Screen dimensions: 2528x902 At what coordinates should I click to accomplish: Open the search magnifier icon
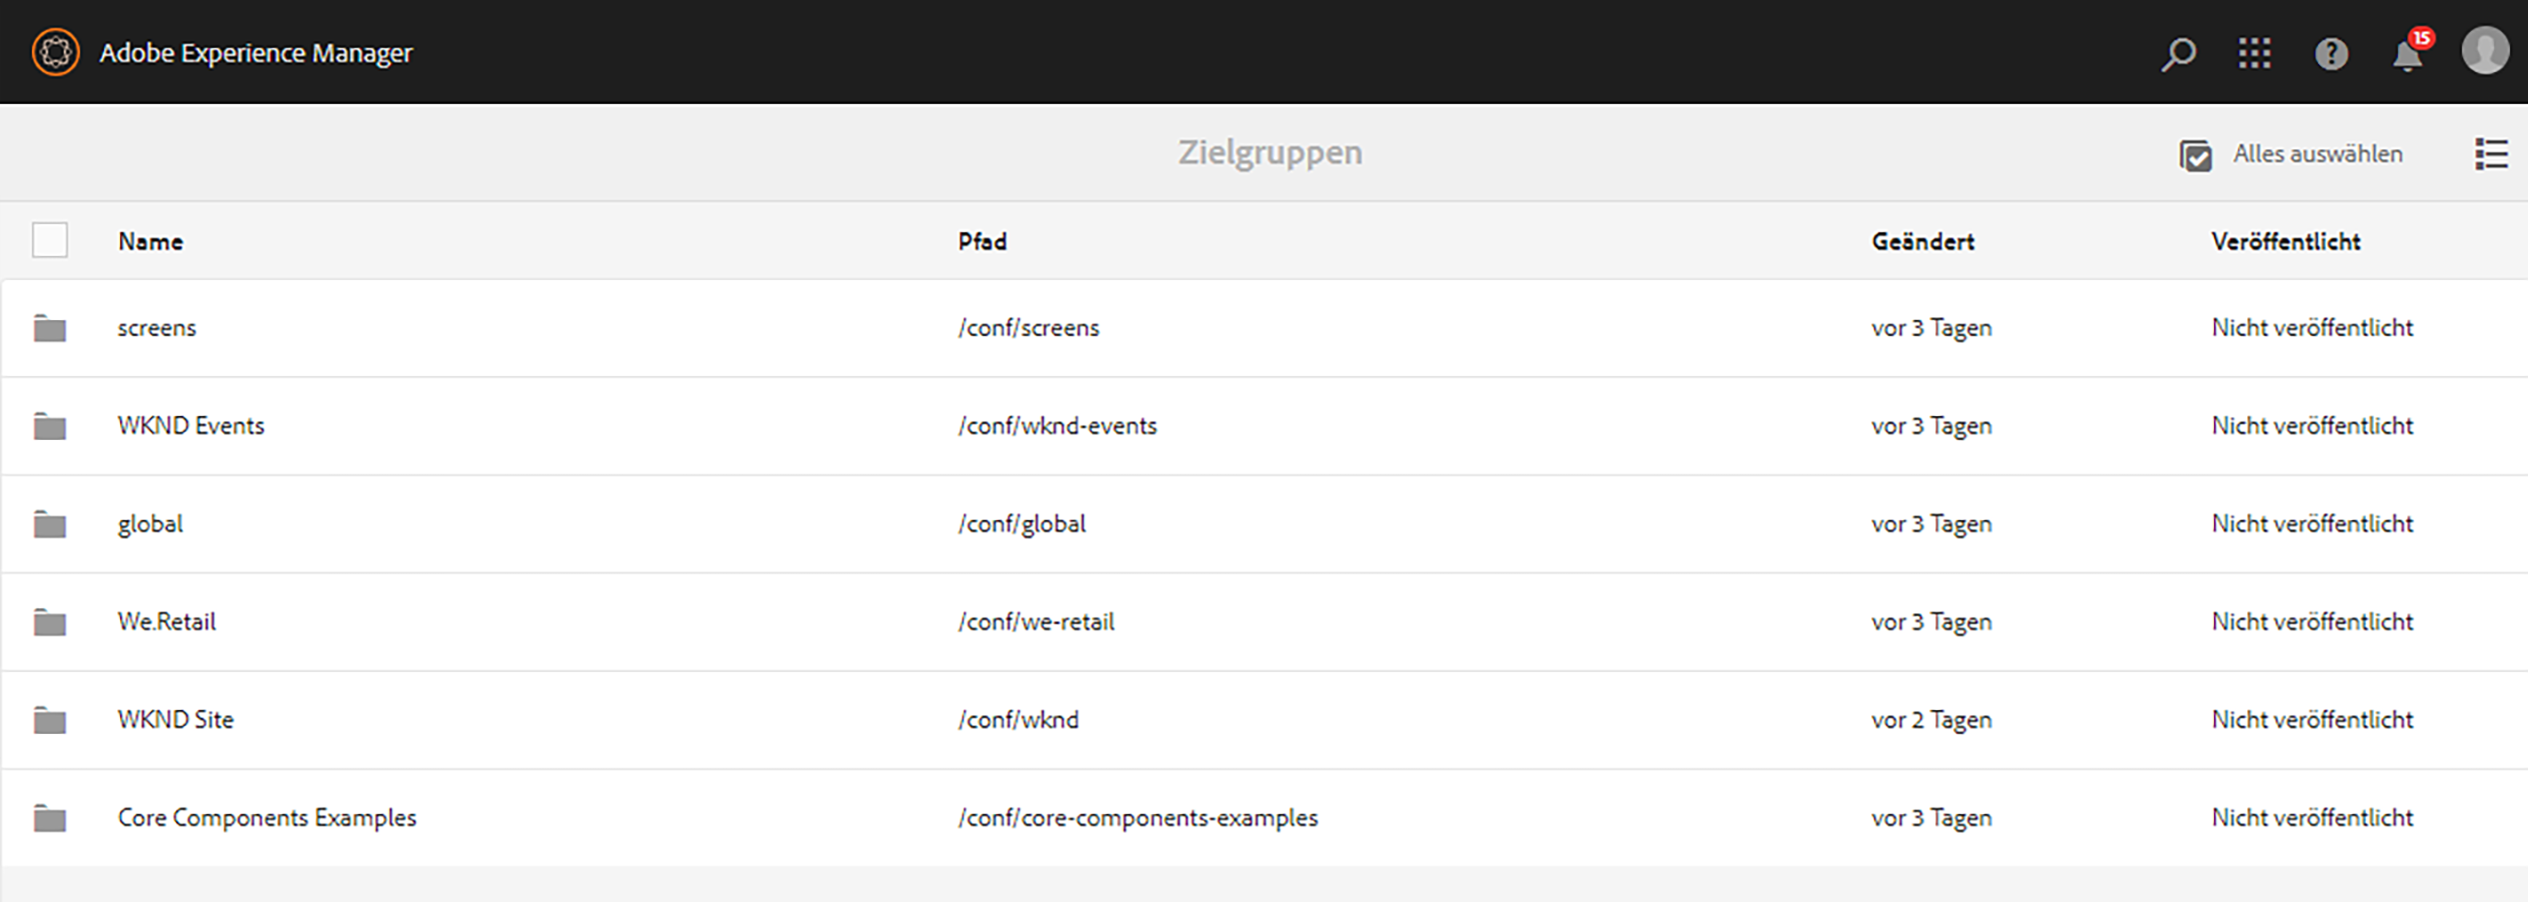[x=2178, y=53]
